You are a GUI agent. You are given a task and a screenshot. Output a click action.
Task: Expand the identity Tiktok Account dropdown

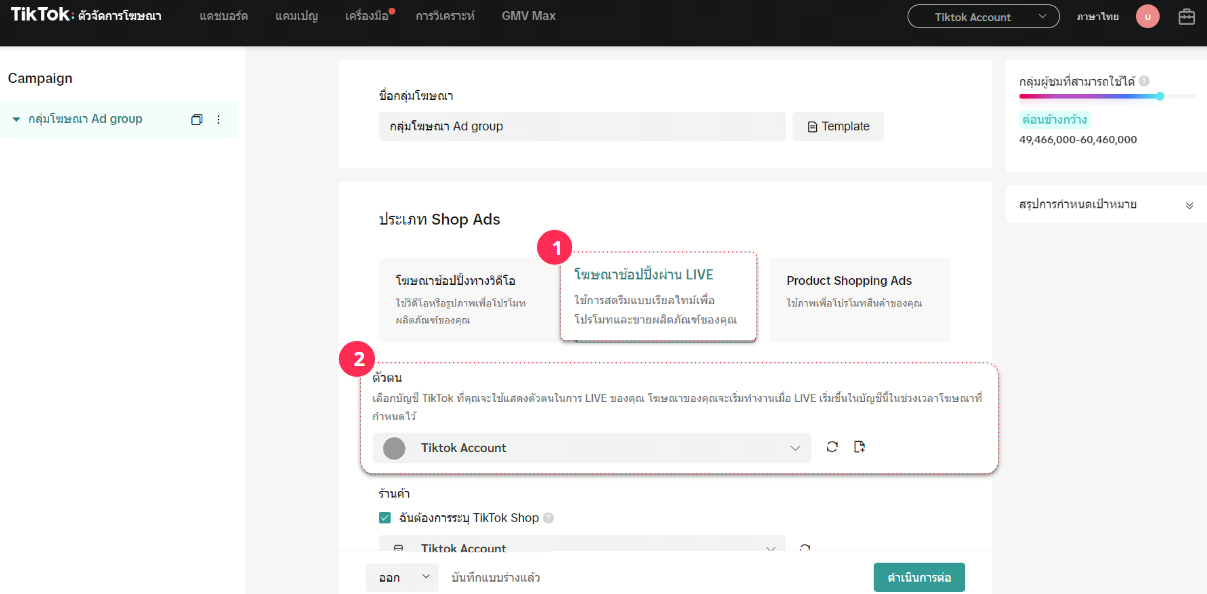pos(591,448)
